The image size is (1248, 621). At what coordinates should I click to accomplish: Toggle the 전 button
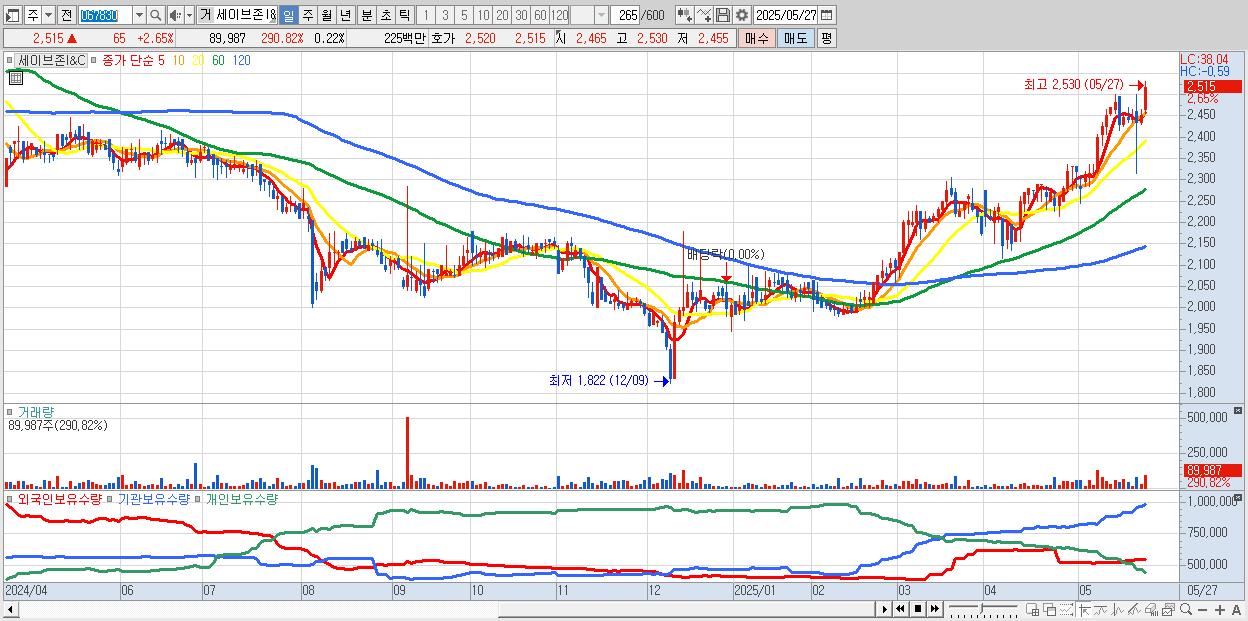tap(66, 15)
